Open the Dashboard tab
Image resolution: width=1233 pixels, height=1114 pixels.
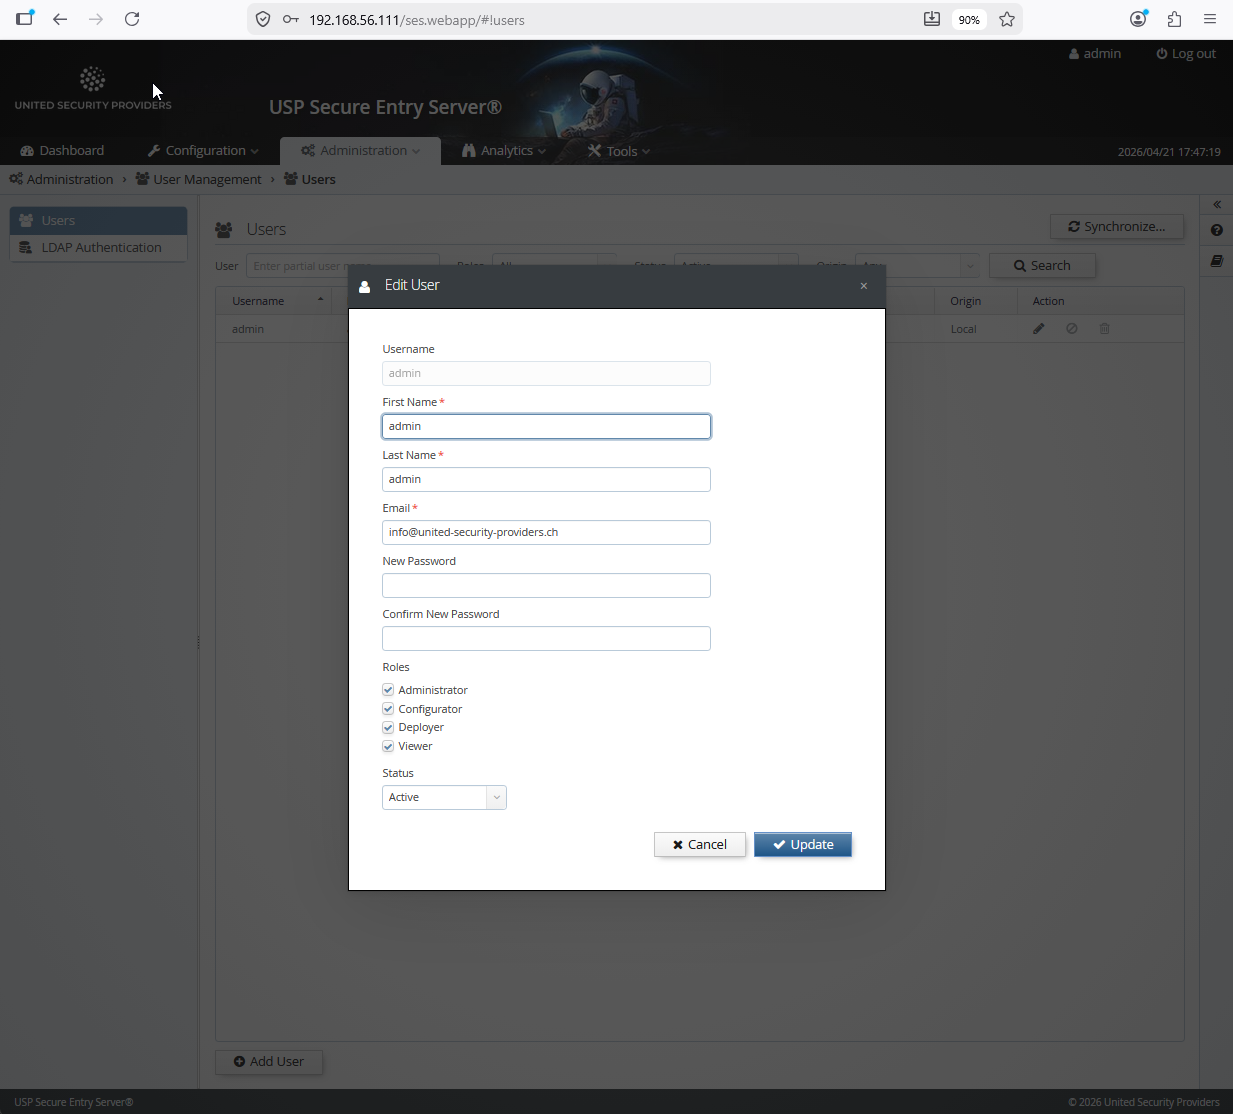coord(62,151)
